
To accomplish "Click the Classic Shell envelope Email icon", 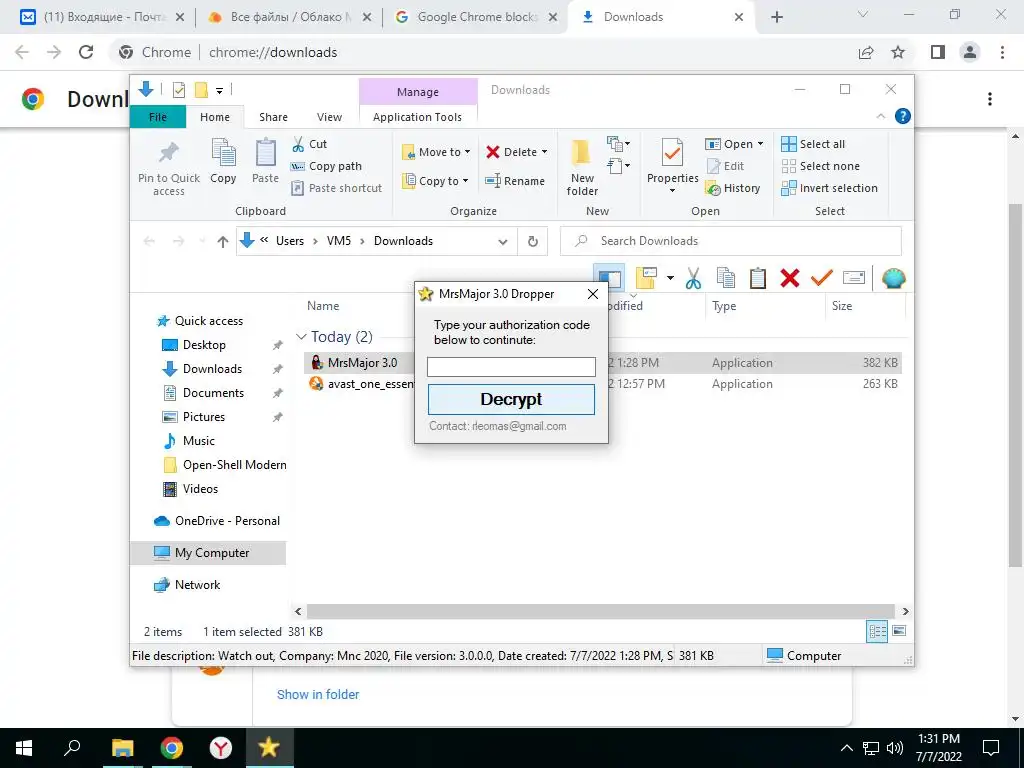I will (854, 278).
